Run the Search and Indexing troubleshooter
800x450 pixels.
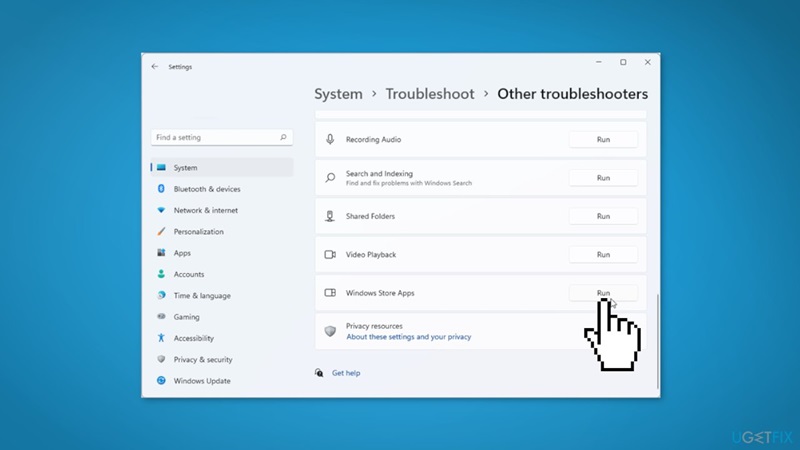[x=603, y=178]
